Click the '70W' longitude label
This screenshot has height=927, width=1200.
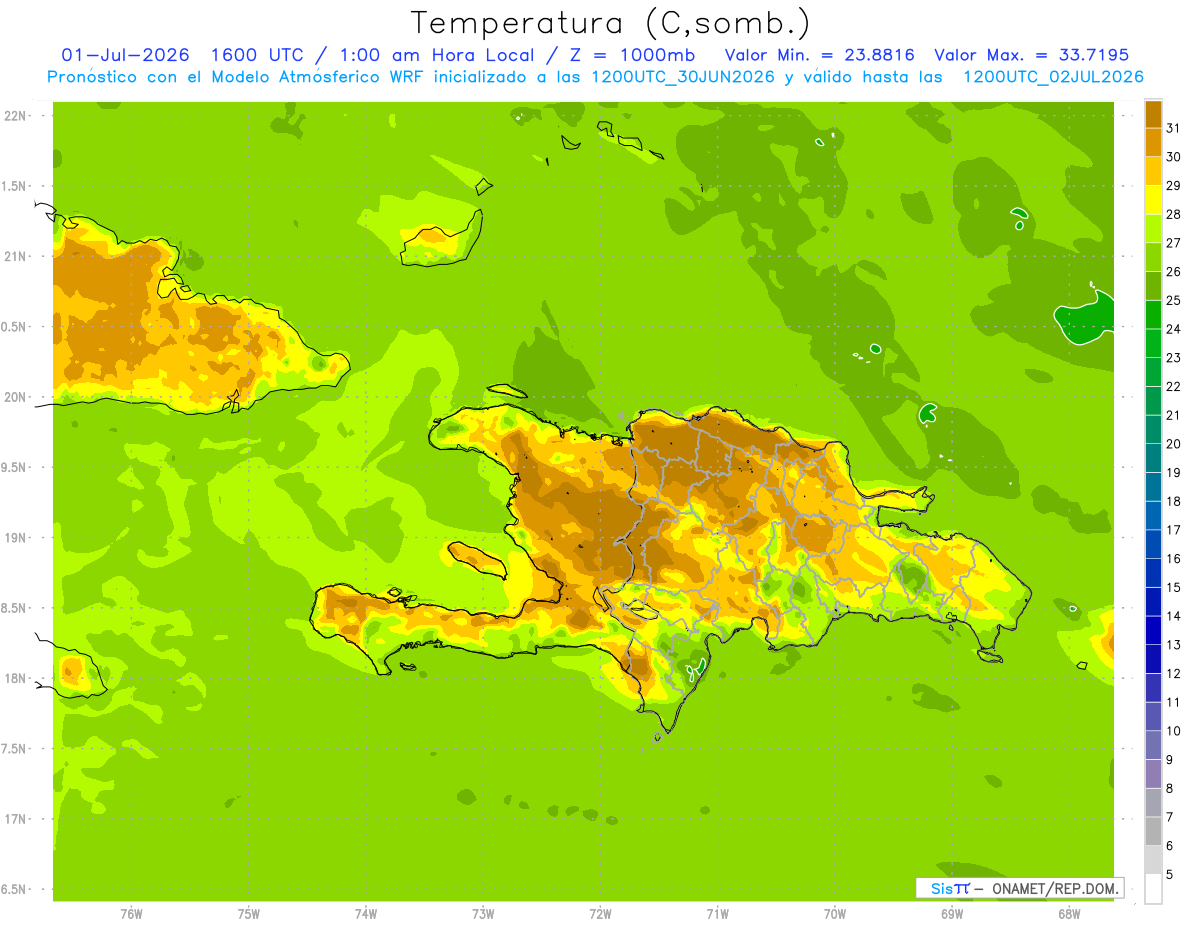835,914
